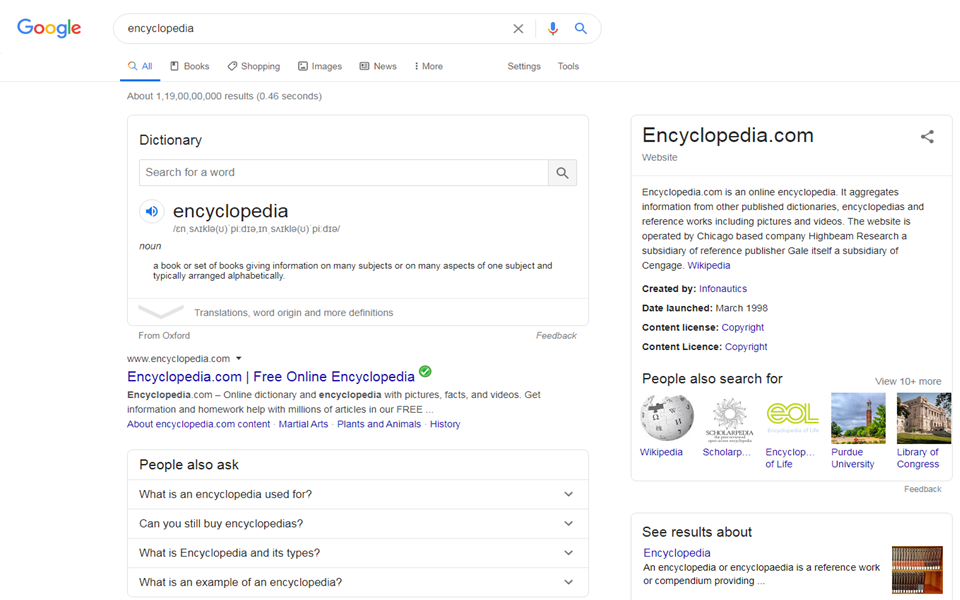Open Encyclopedia link under See results about
This screenshot has height=600, width=960.
[677, 553]
